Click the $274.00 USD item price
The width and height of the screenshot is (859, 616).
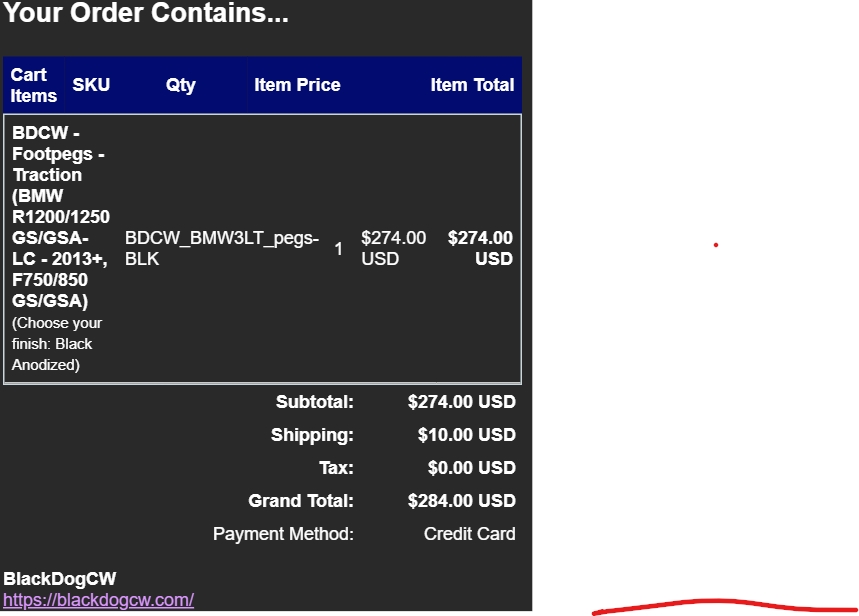(x=393, y=248)
